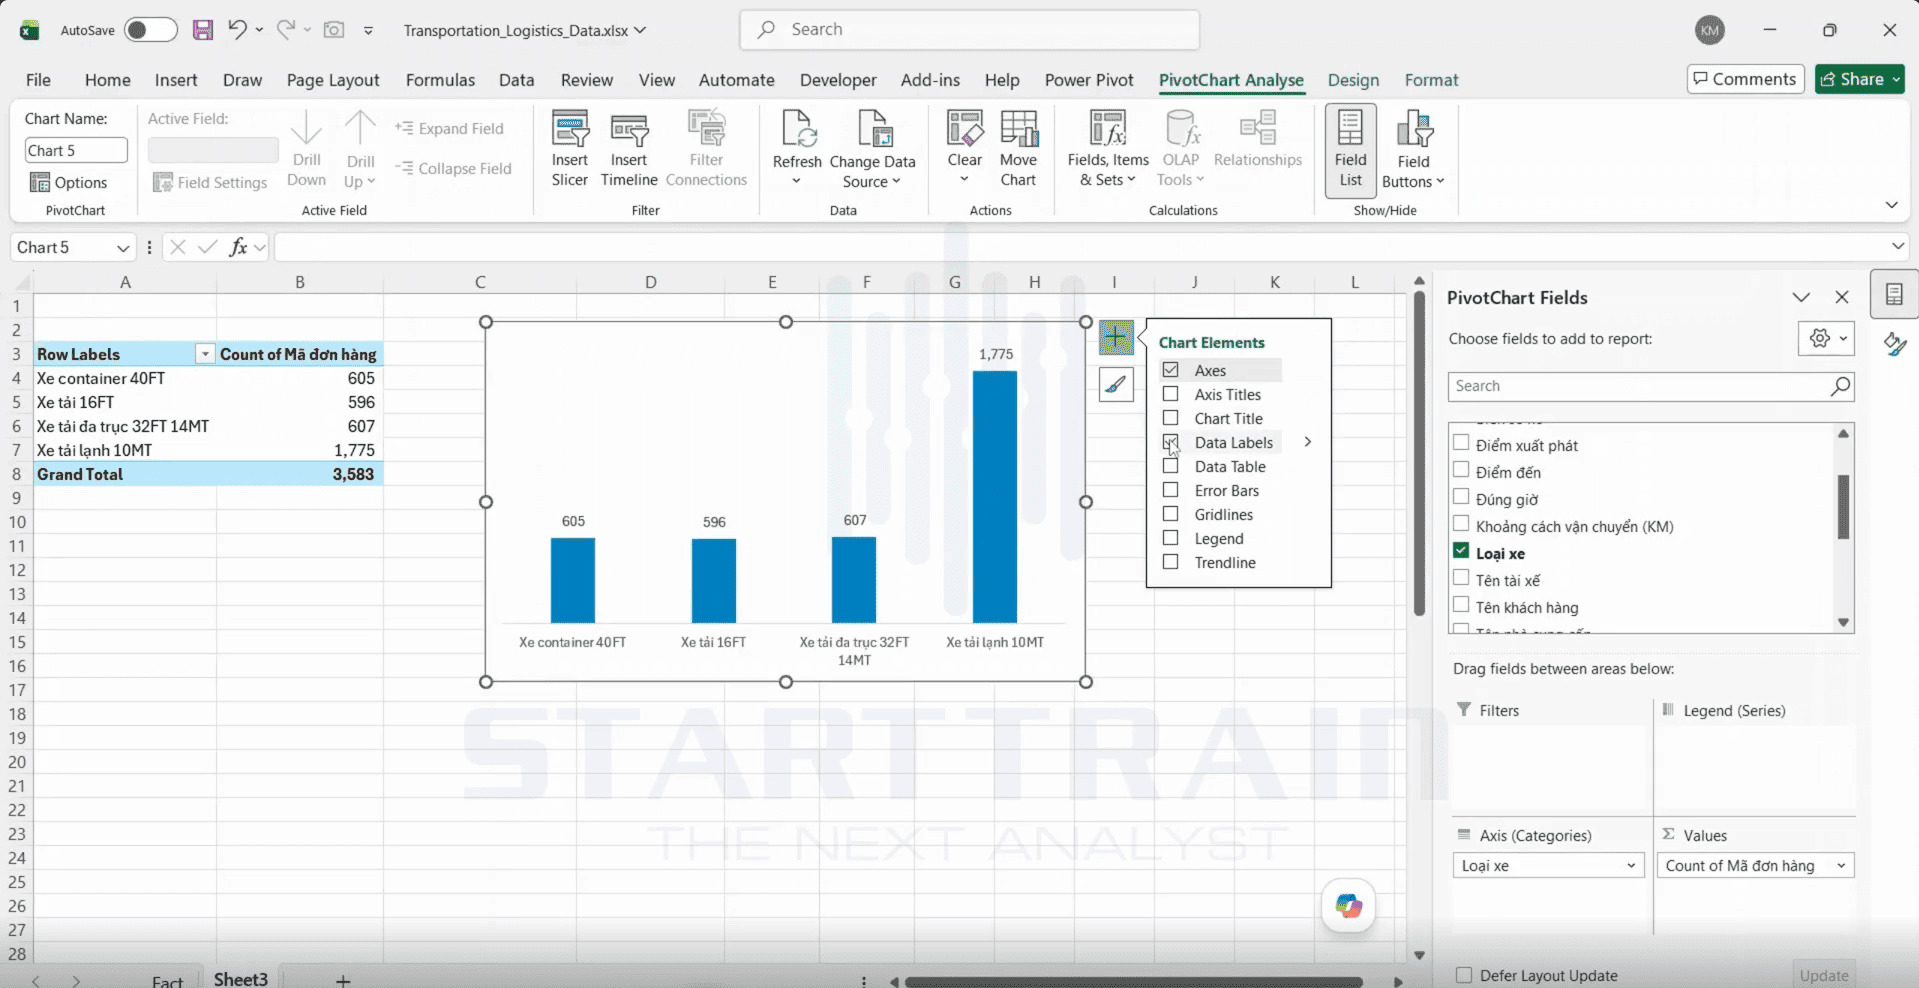Check the Defer Layout Update box
This screenshot has height=988, width=1919.
coord(1464,975)
